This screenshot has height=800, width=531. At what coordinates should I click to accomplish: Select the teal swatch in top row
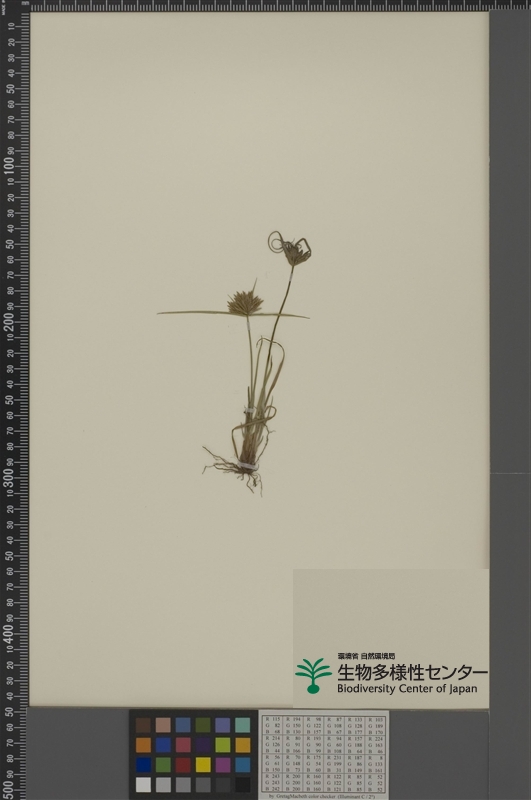coord(243,725)
